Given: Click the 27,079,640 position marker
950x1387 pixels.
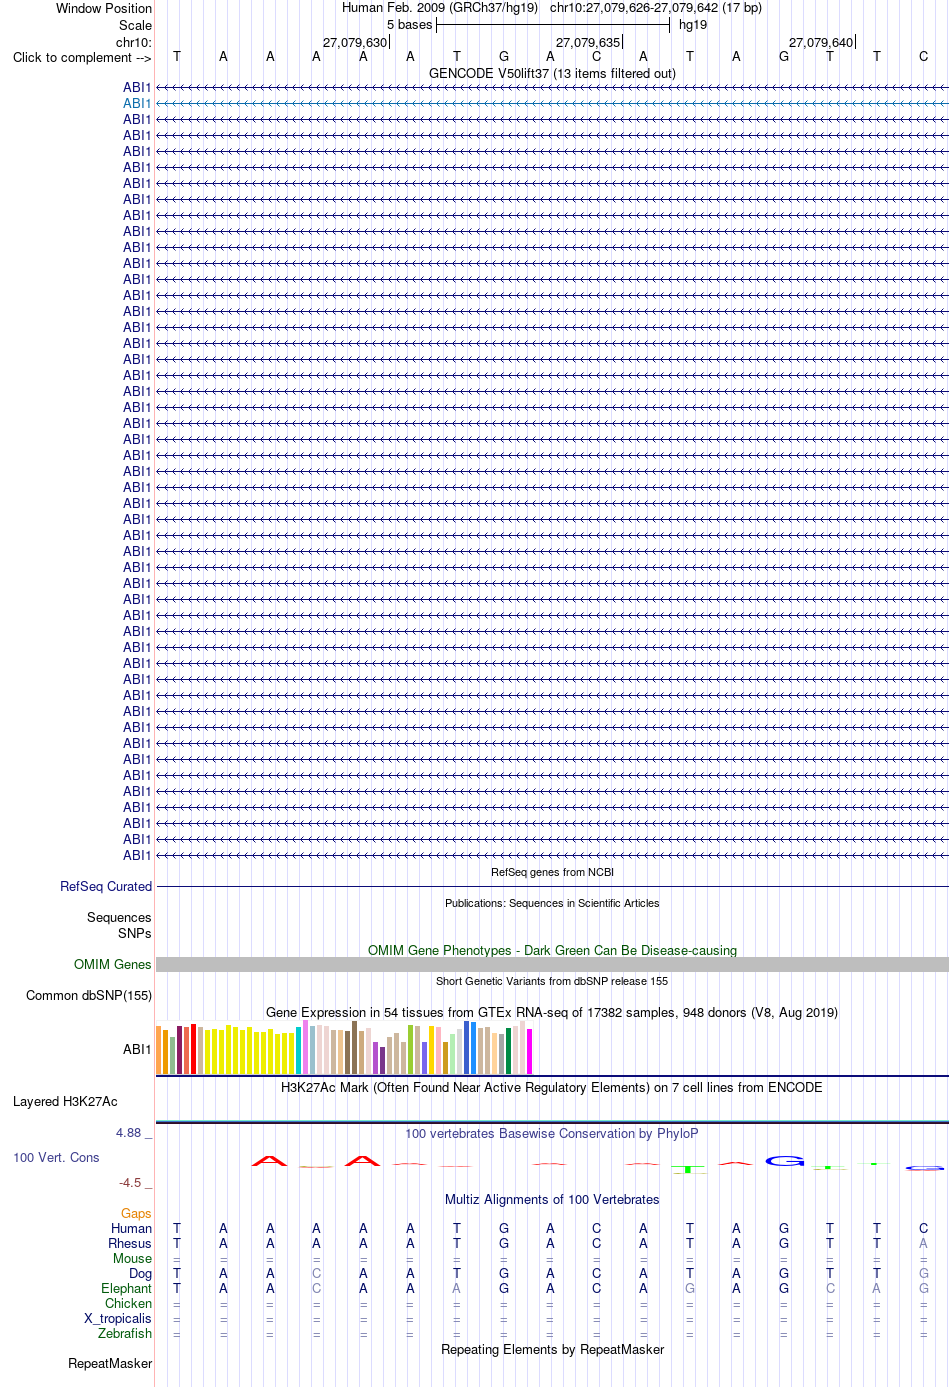Looking at the screenshot, I should 822,42.
